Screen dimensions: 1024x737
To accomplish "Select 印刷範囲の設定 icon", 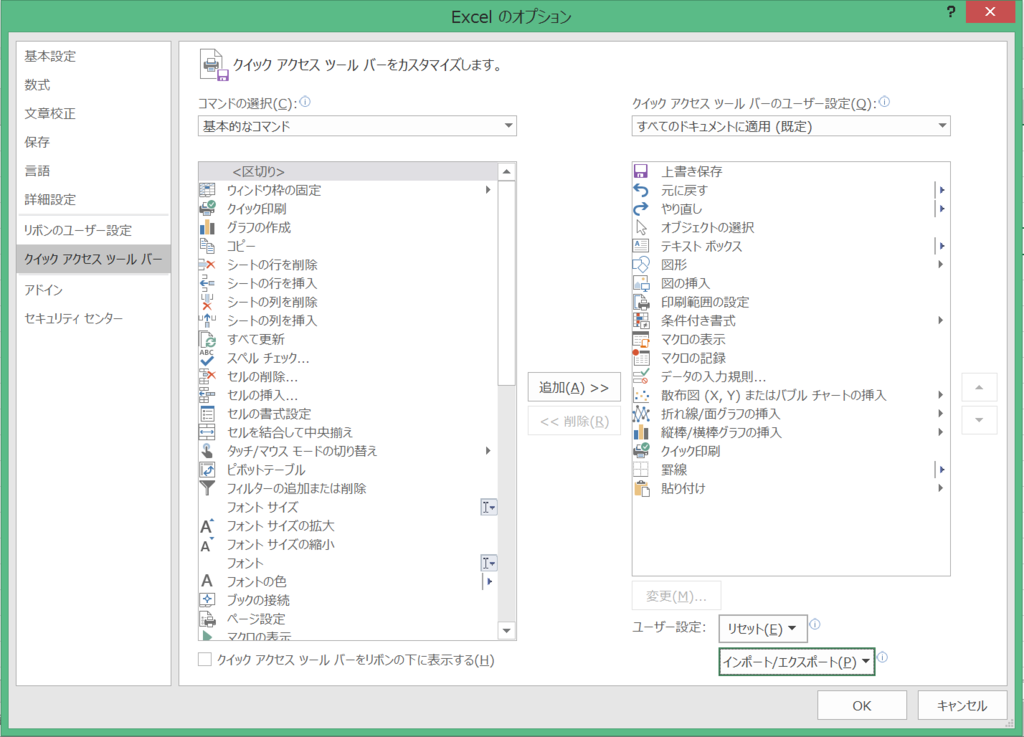I will [x=641, y=302].
